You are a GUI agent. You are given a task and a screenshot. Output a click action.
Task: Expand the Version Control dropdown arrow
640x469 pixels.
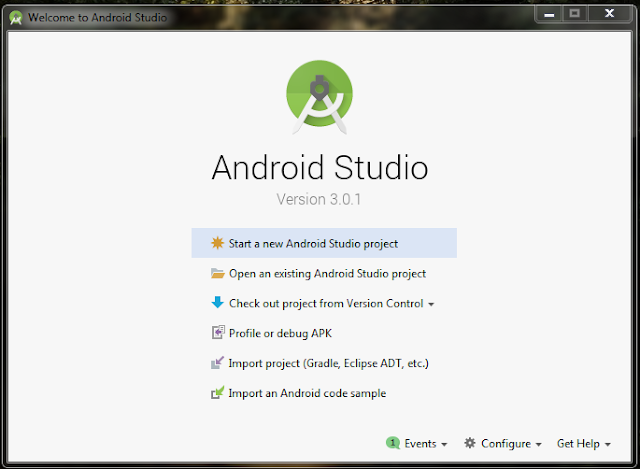pos(431,305)
